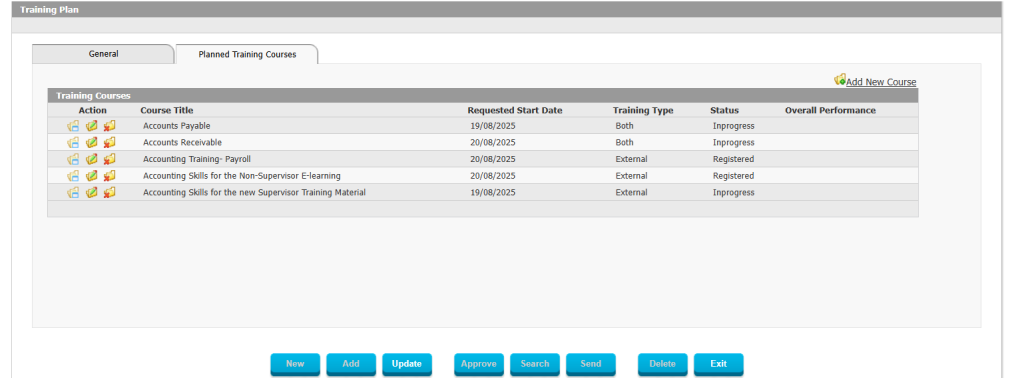1024x378 pixels.
Task: Click the folder icon beside Add New Course
Action: [x=840, y=80]
